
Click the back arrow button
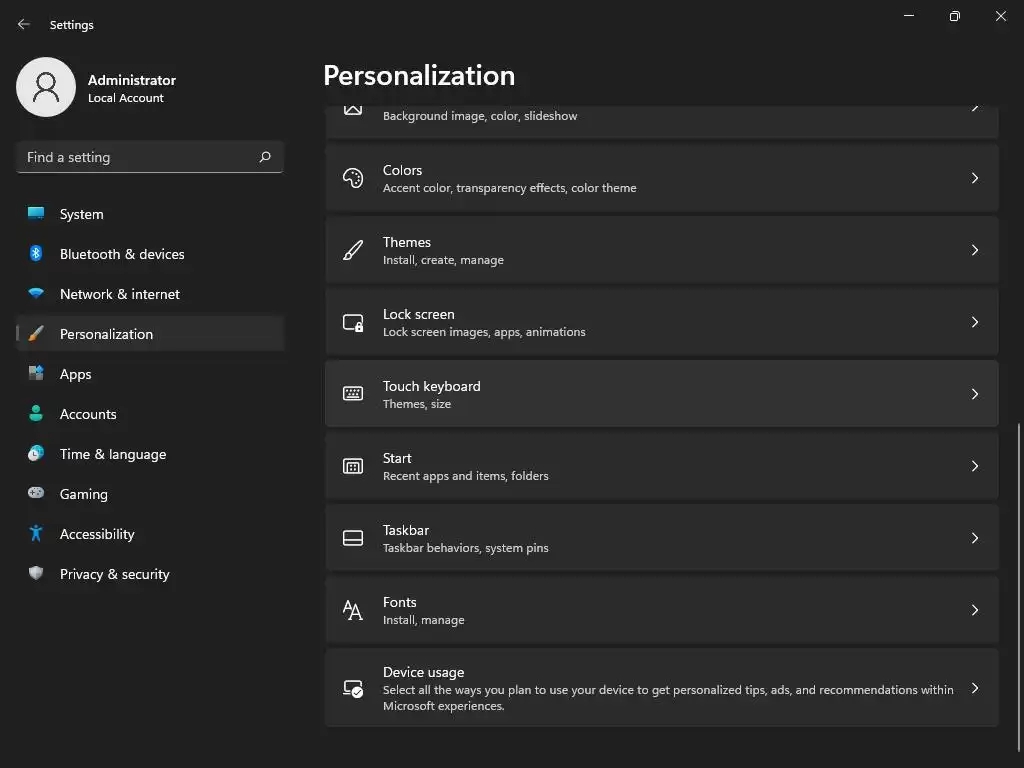24,24
